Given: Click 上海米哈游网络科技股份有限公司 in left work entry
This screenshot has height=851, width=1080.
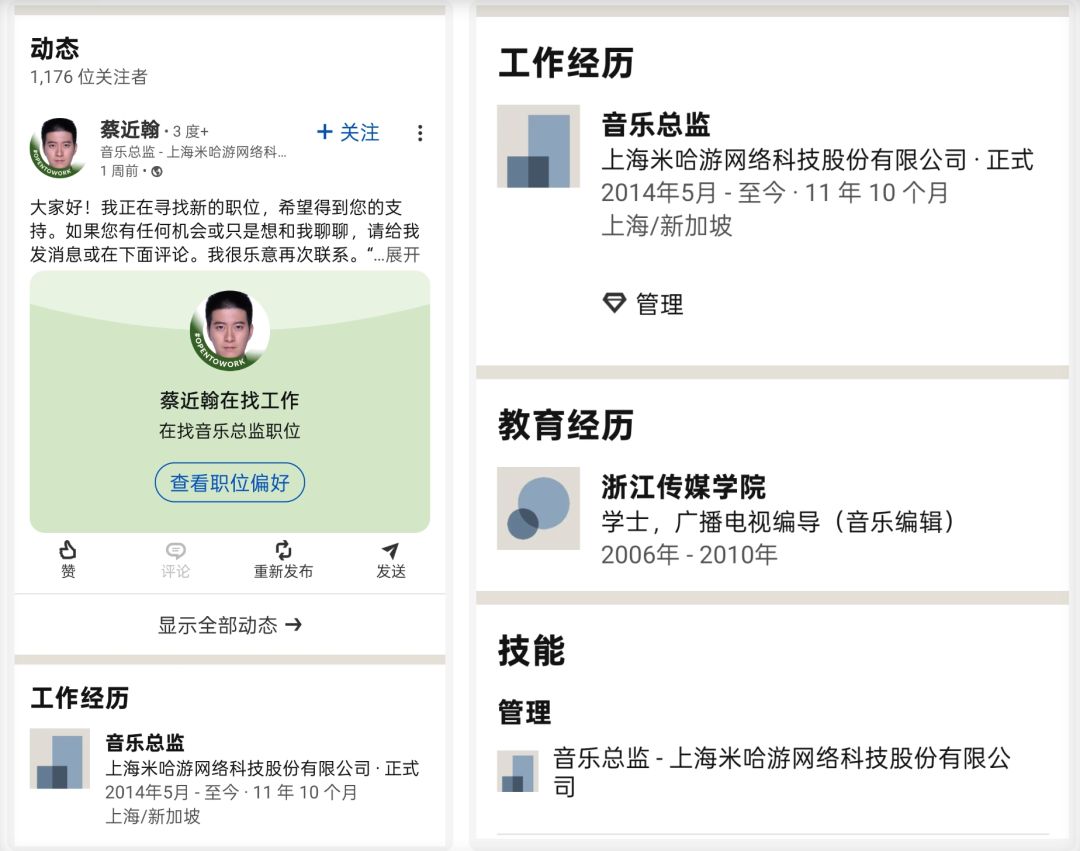Looking at the screenshot, I should click(x=238, y=768).
